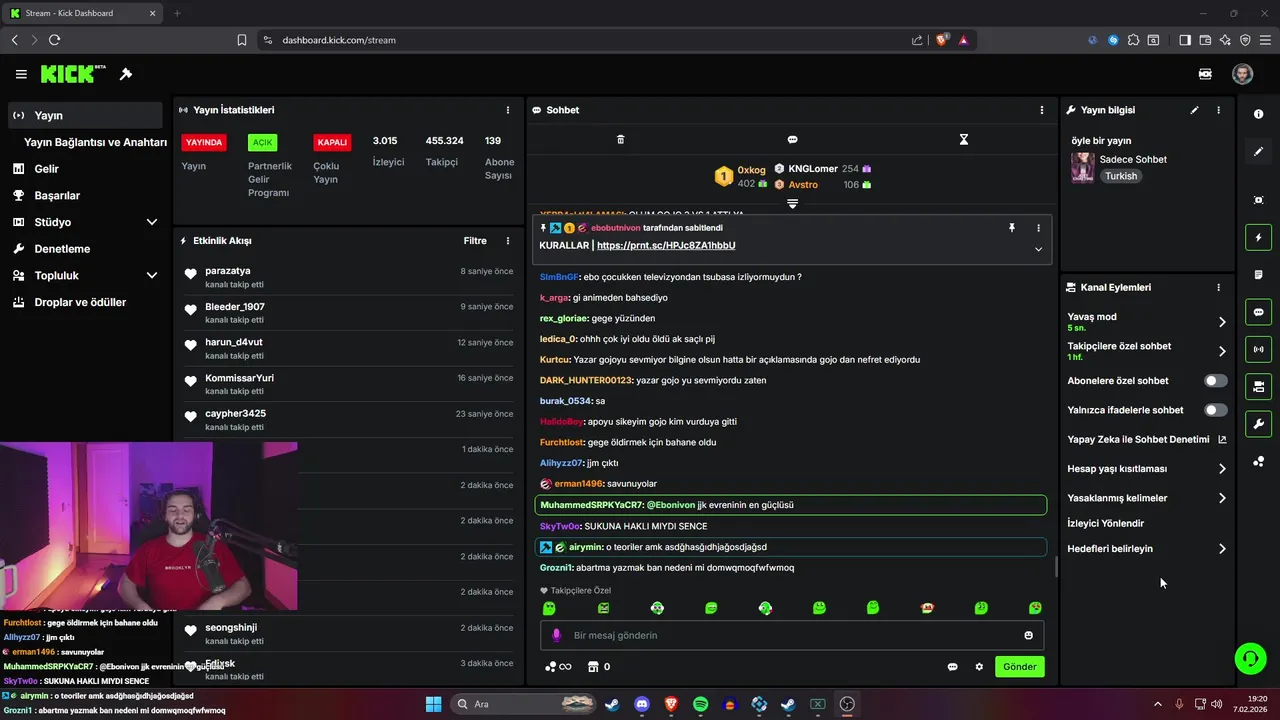This screenshot has width=1280, height=720.
Task: Click the Sadece Sohbet category thumbnail
Action: click(x=1082, y=167)
